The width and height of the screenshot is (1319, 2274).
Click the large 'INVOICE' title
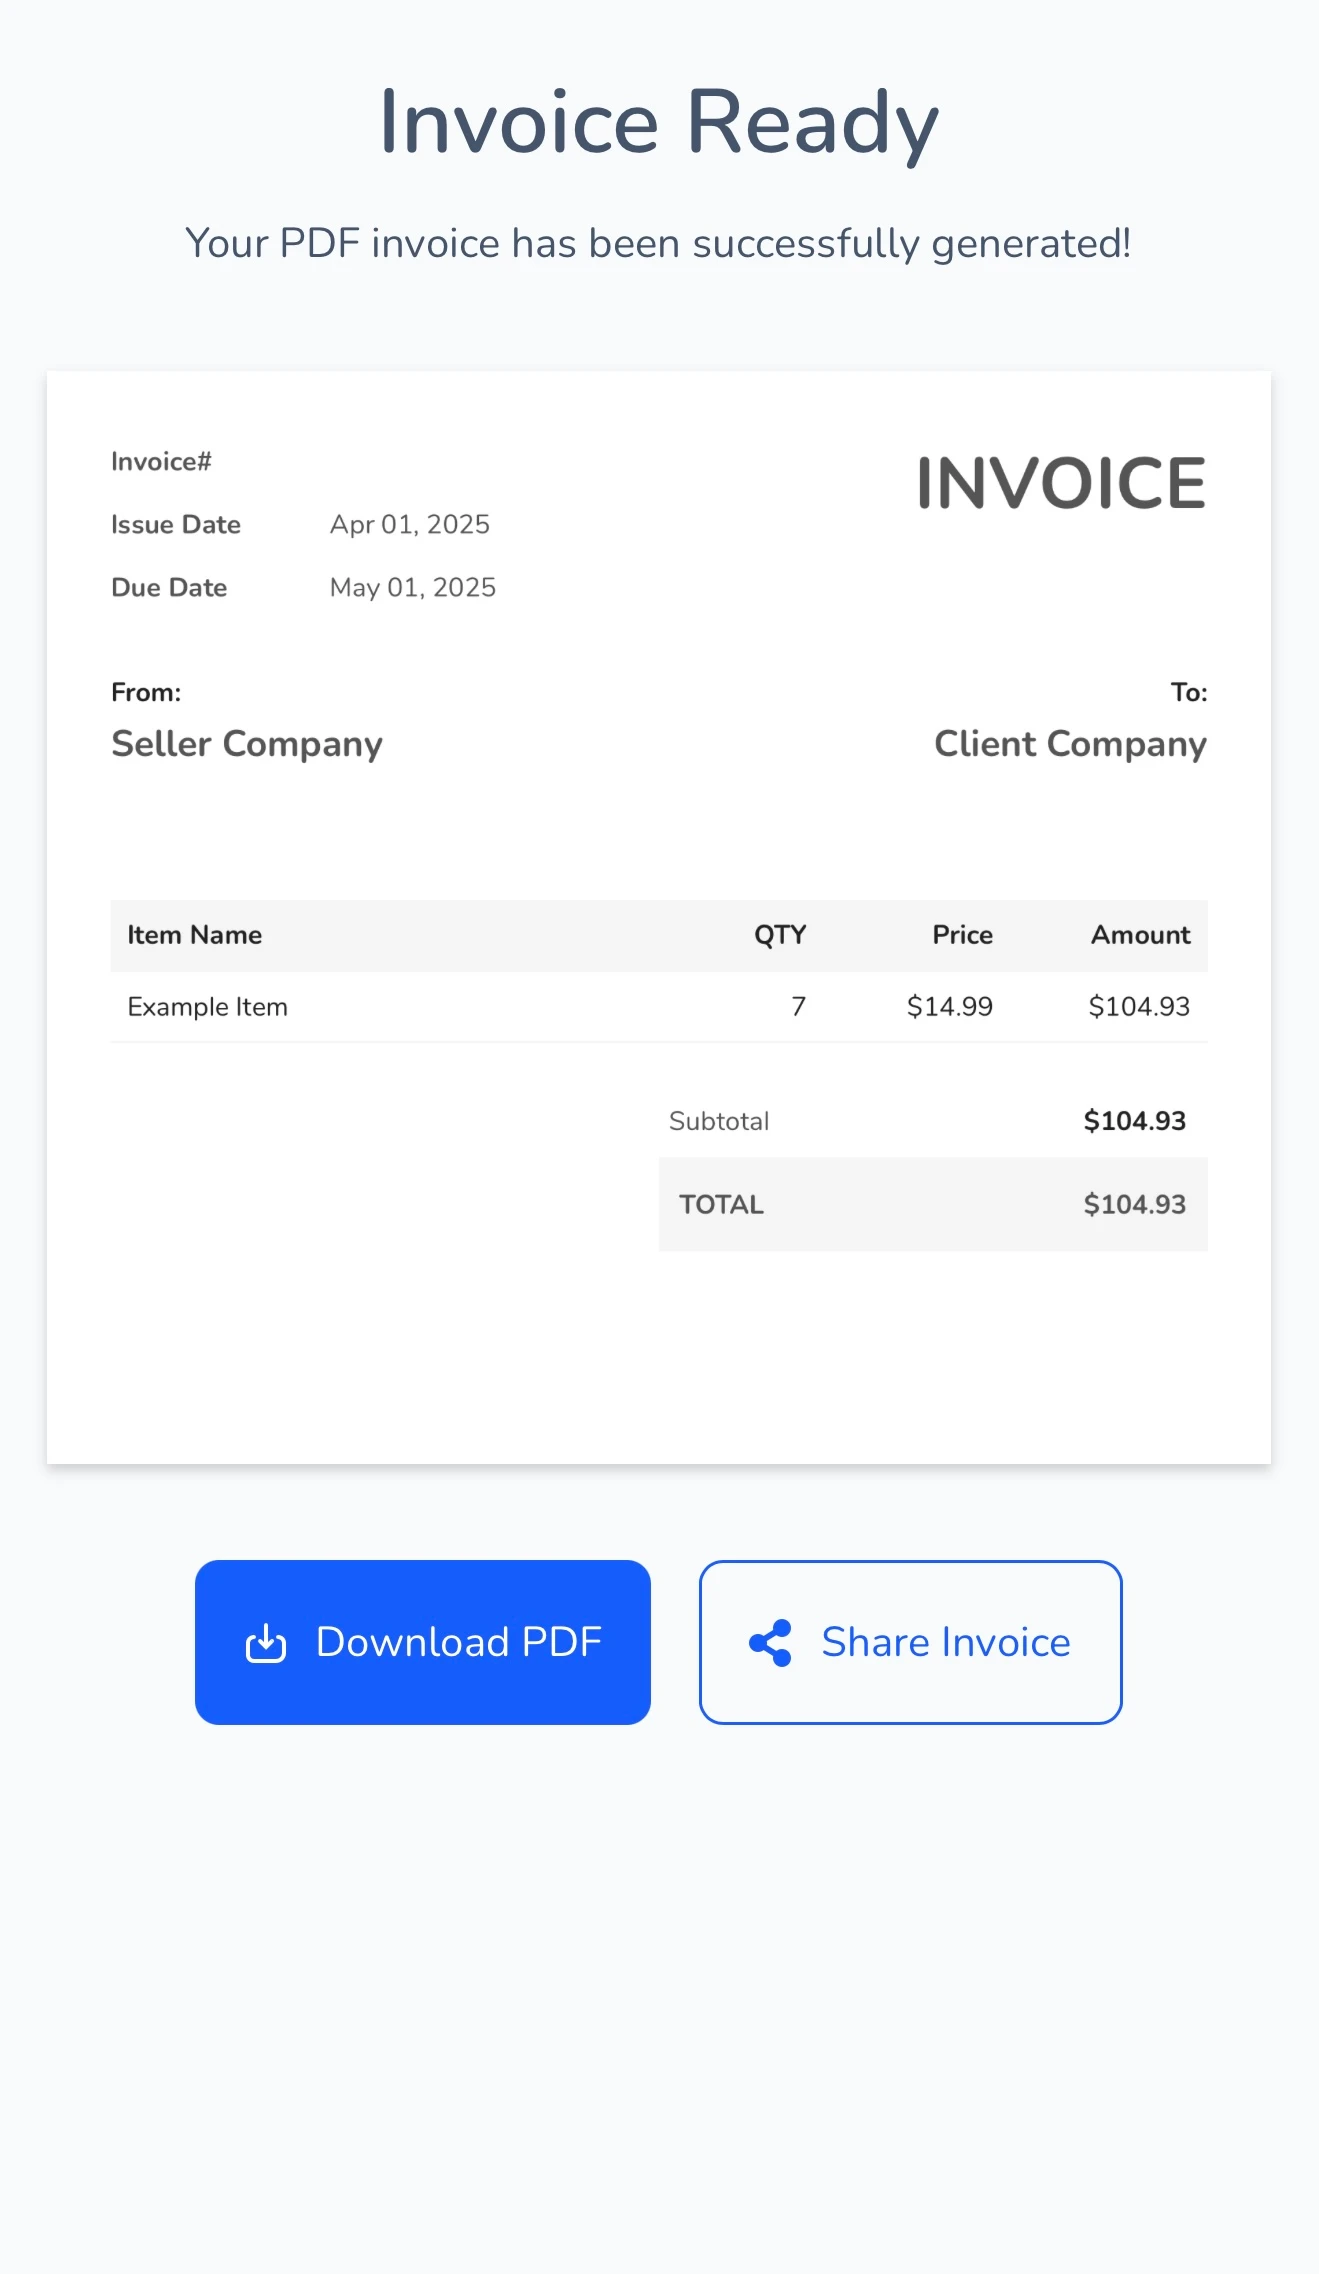(x=1061, y=483)
